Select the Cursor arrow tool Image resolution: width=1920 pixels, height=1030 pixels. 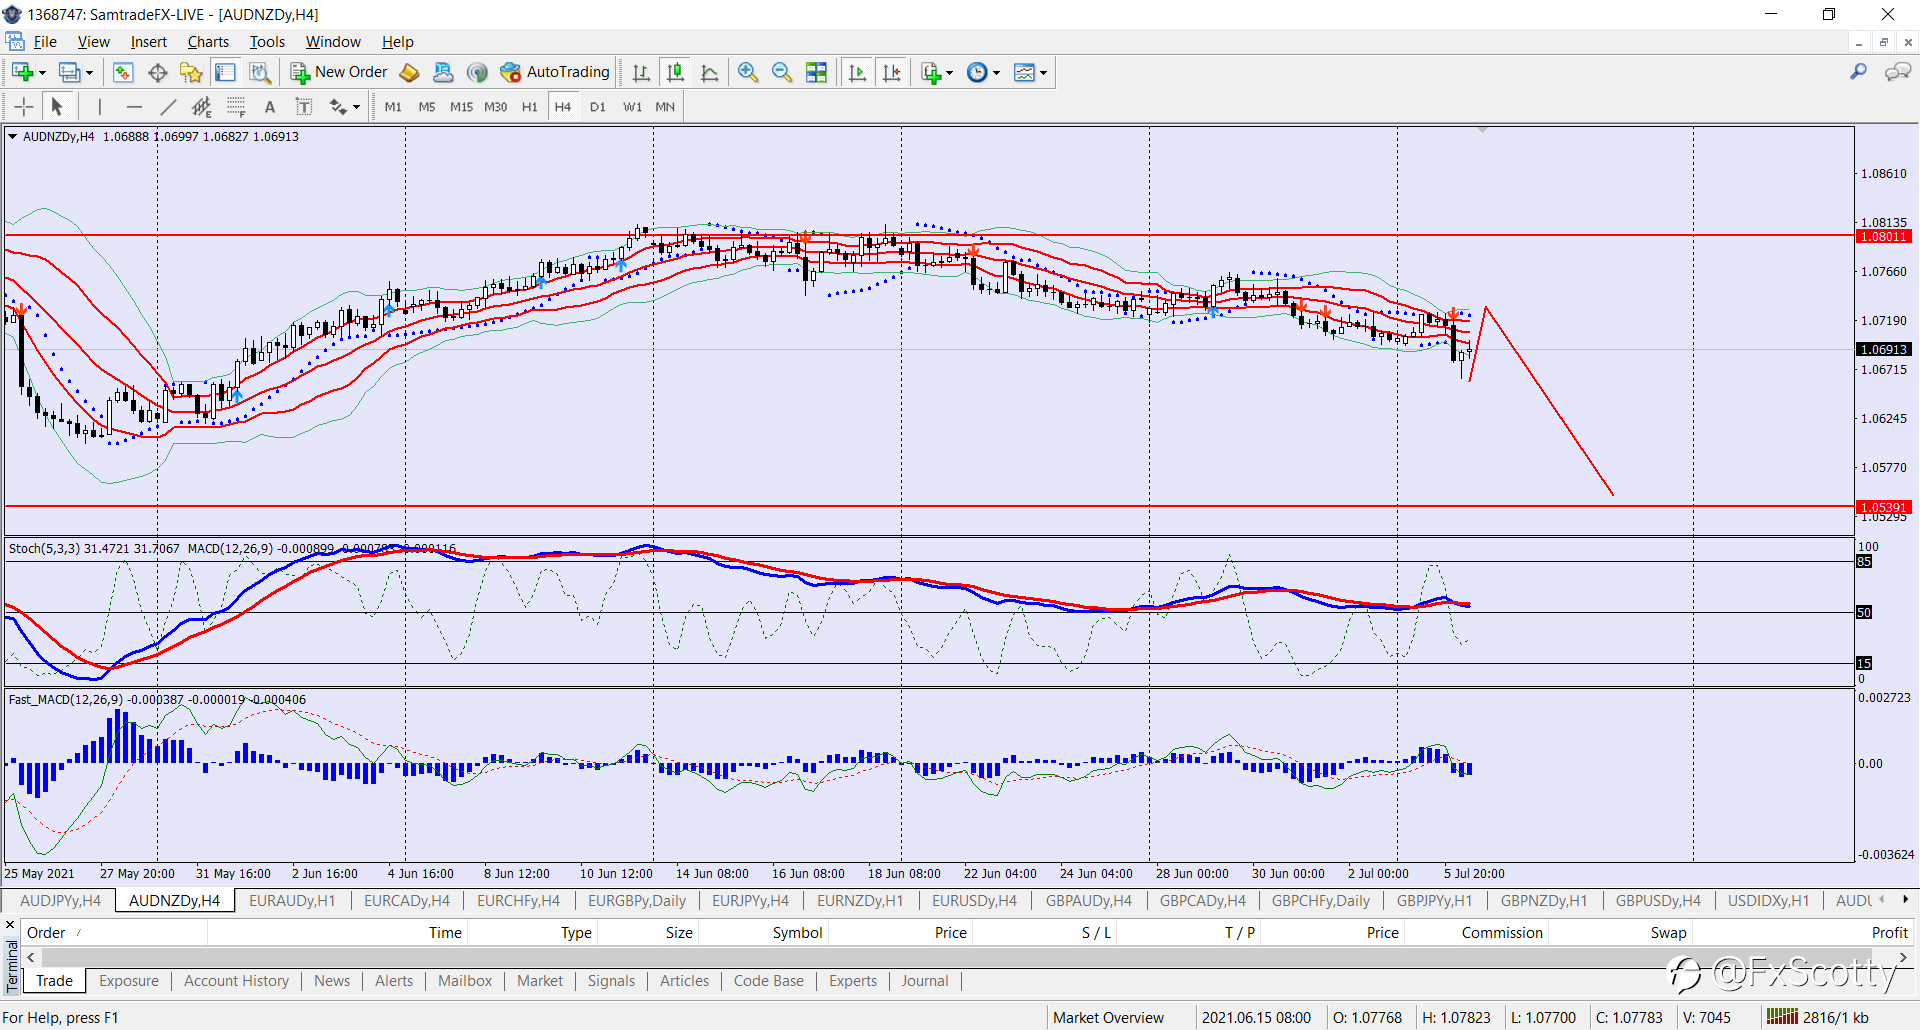pos(57,107)
